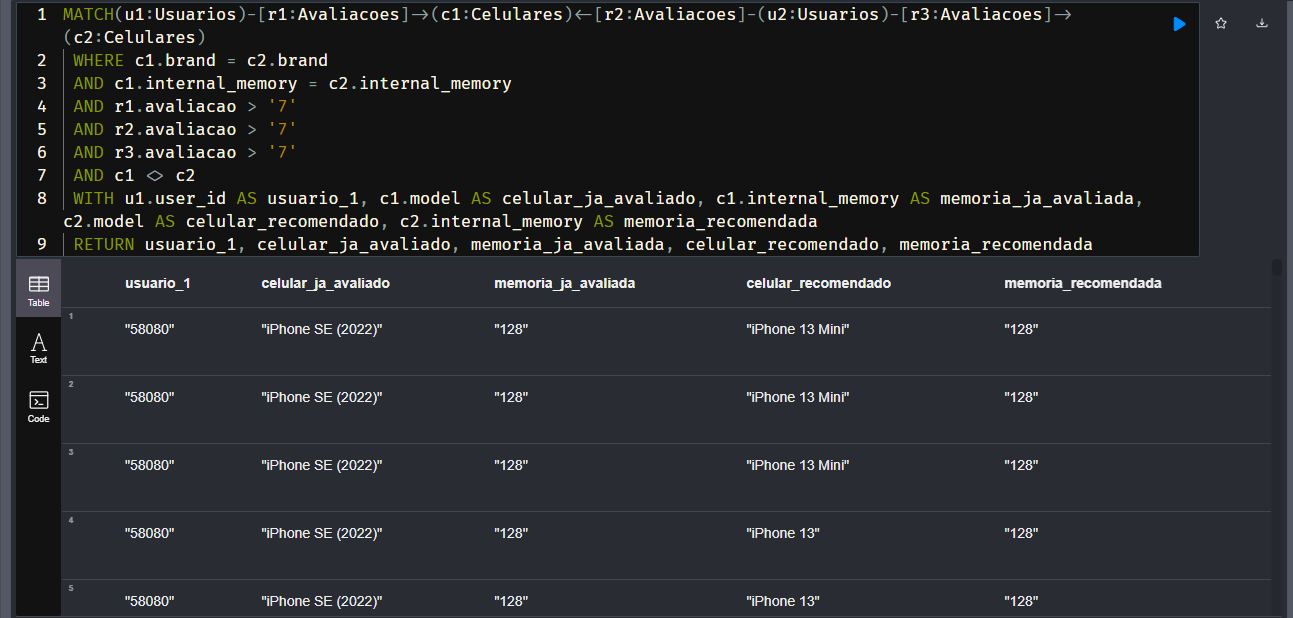Open the Code result view
The image size is (1293, 618).
point(38,406)
